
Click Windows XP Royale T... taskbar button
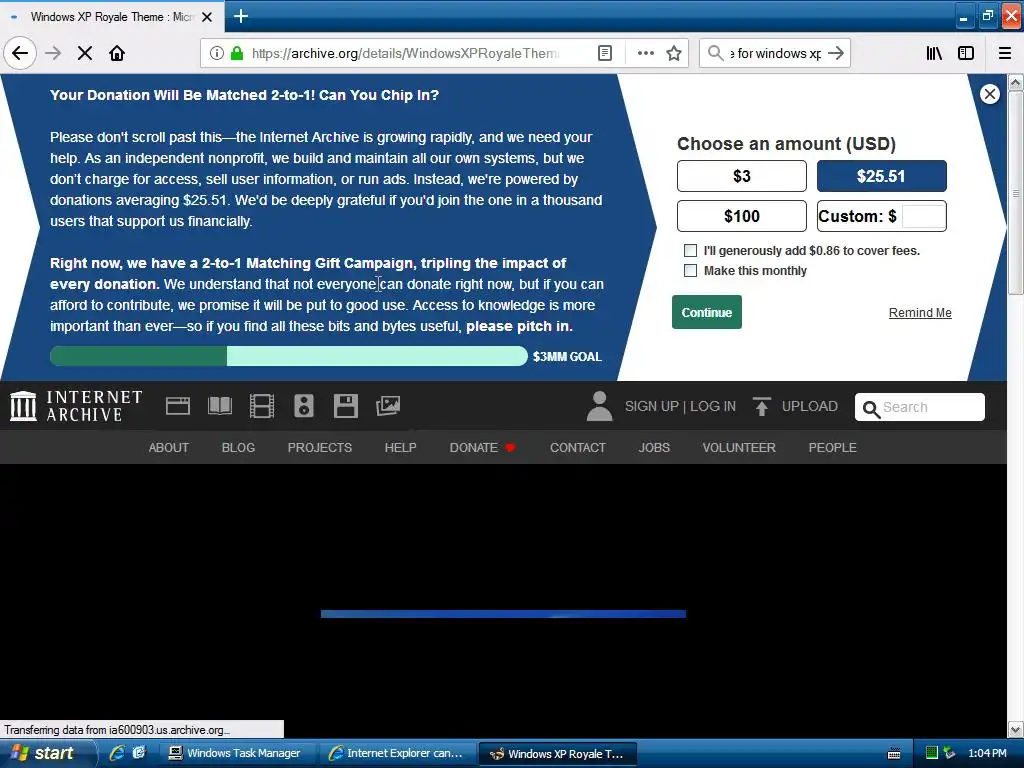[x=557, y=753]
